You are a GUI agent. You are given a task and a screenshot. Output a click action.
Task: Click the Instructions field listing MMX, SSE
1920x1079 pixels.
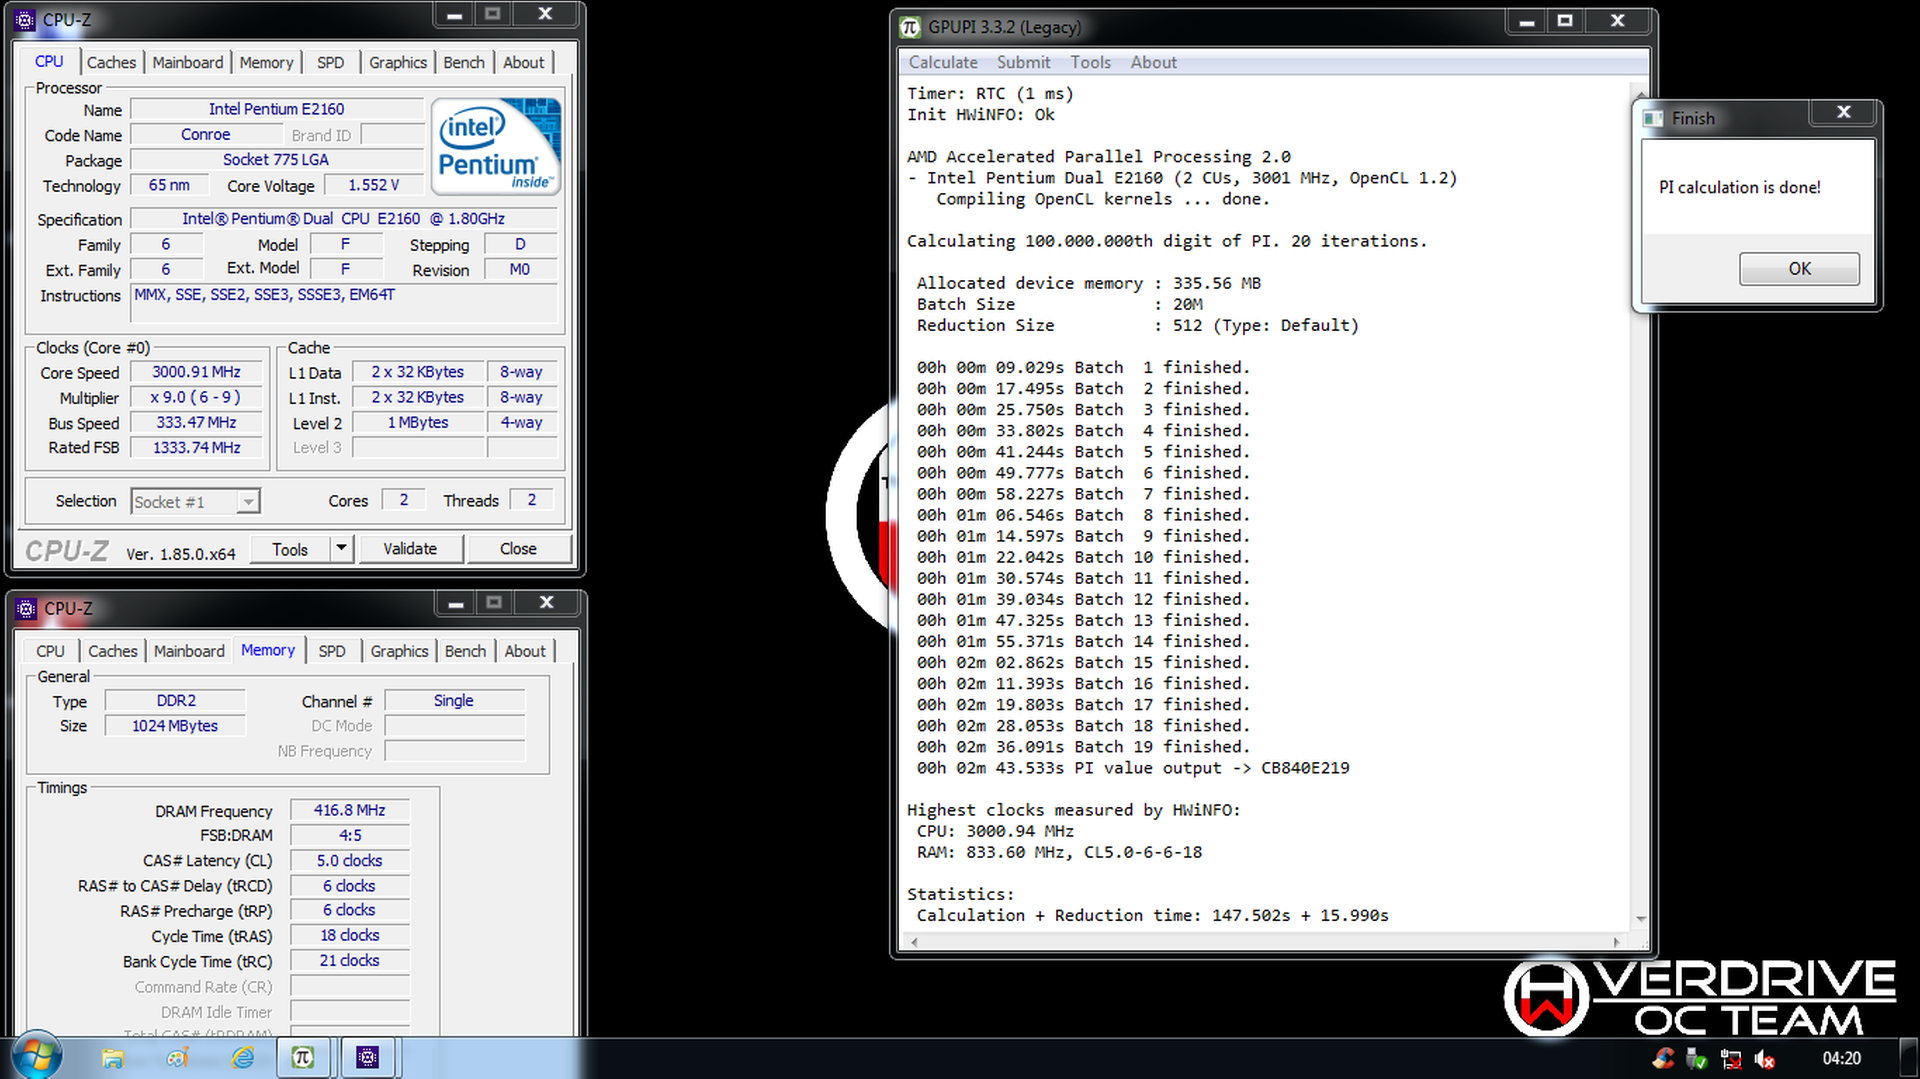point(344,304)
